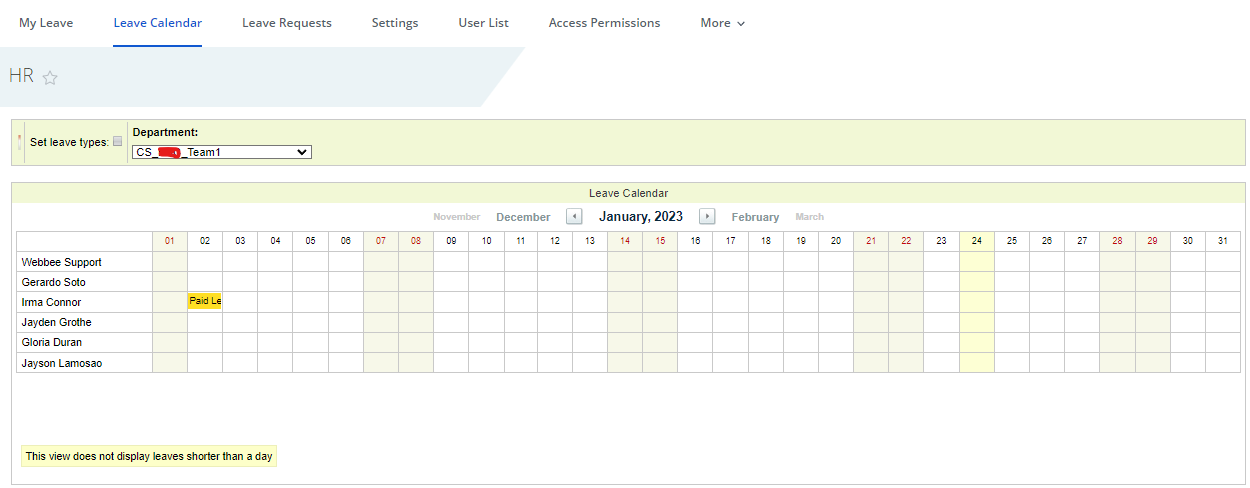
Task: Select the Irma Connor row name
Action: [52, 302]
